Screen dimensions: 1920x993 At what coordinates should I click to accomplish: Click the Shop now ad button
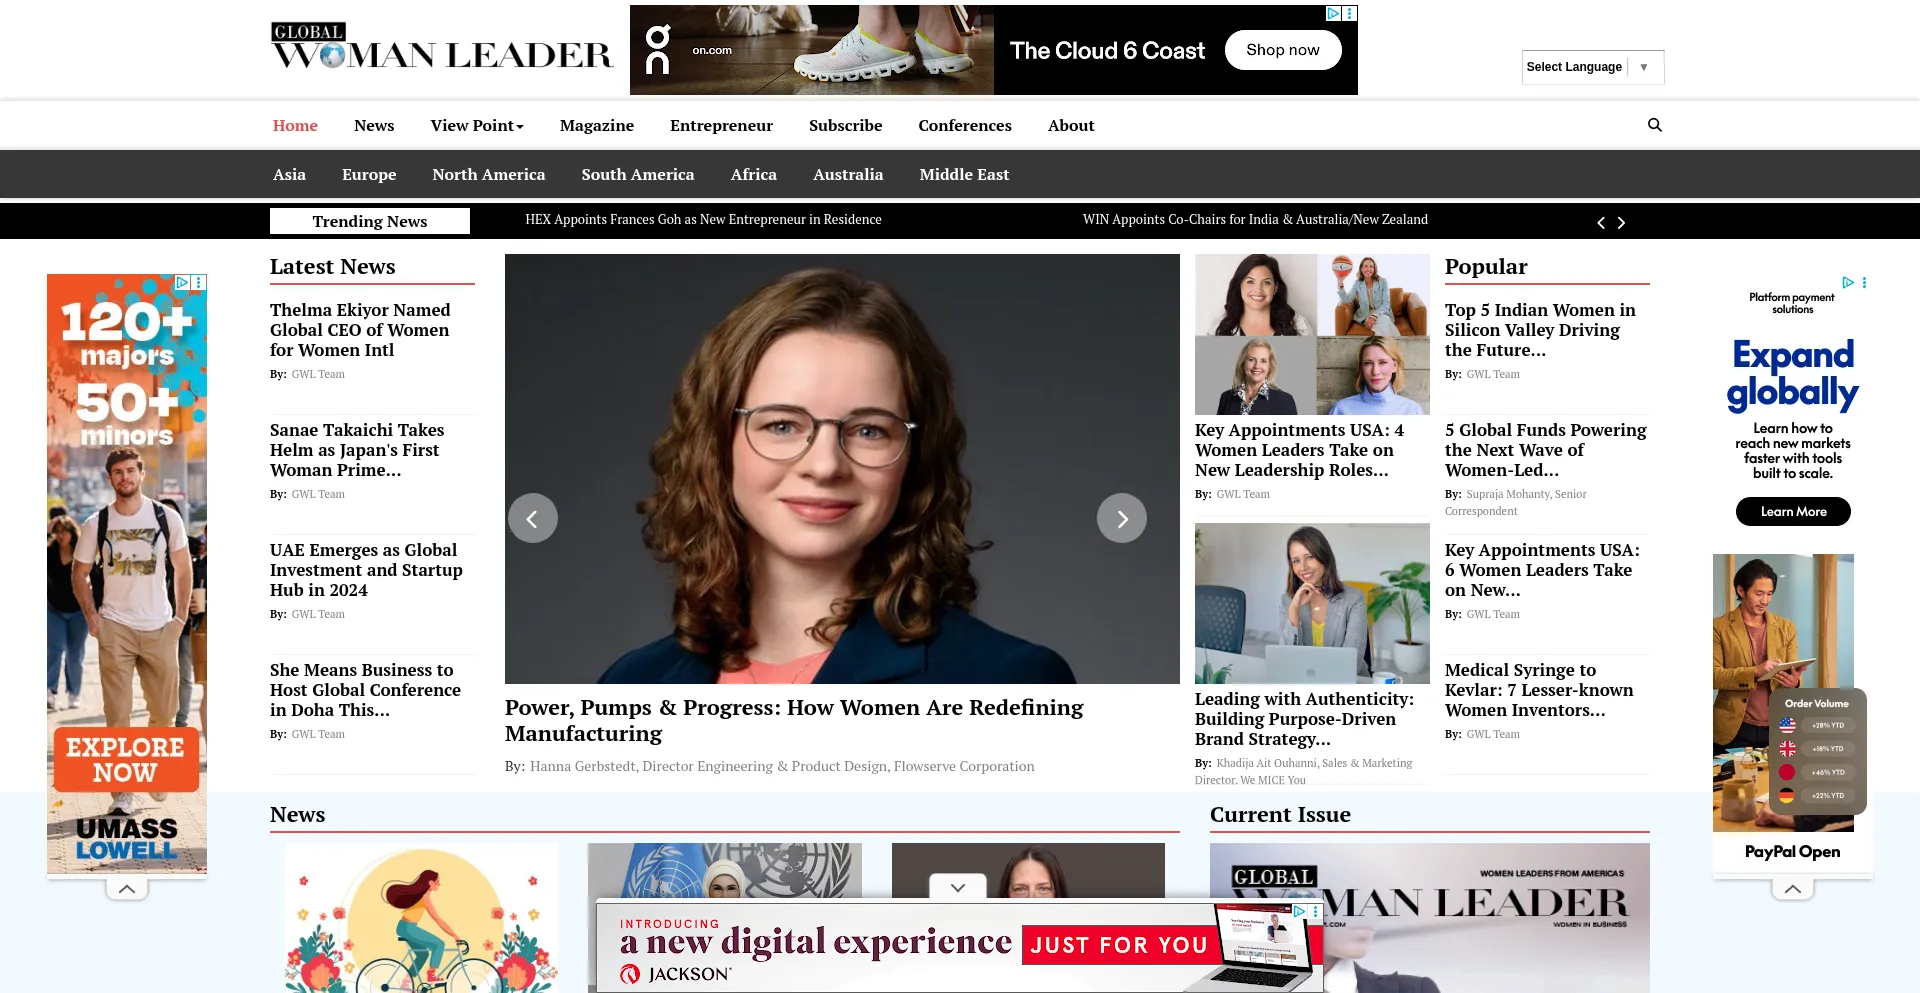pyautogui.click(x=1283, y=50)
